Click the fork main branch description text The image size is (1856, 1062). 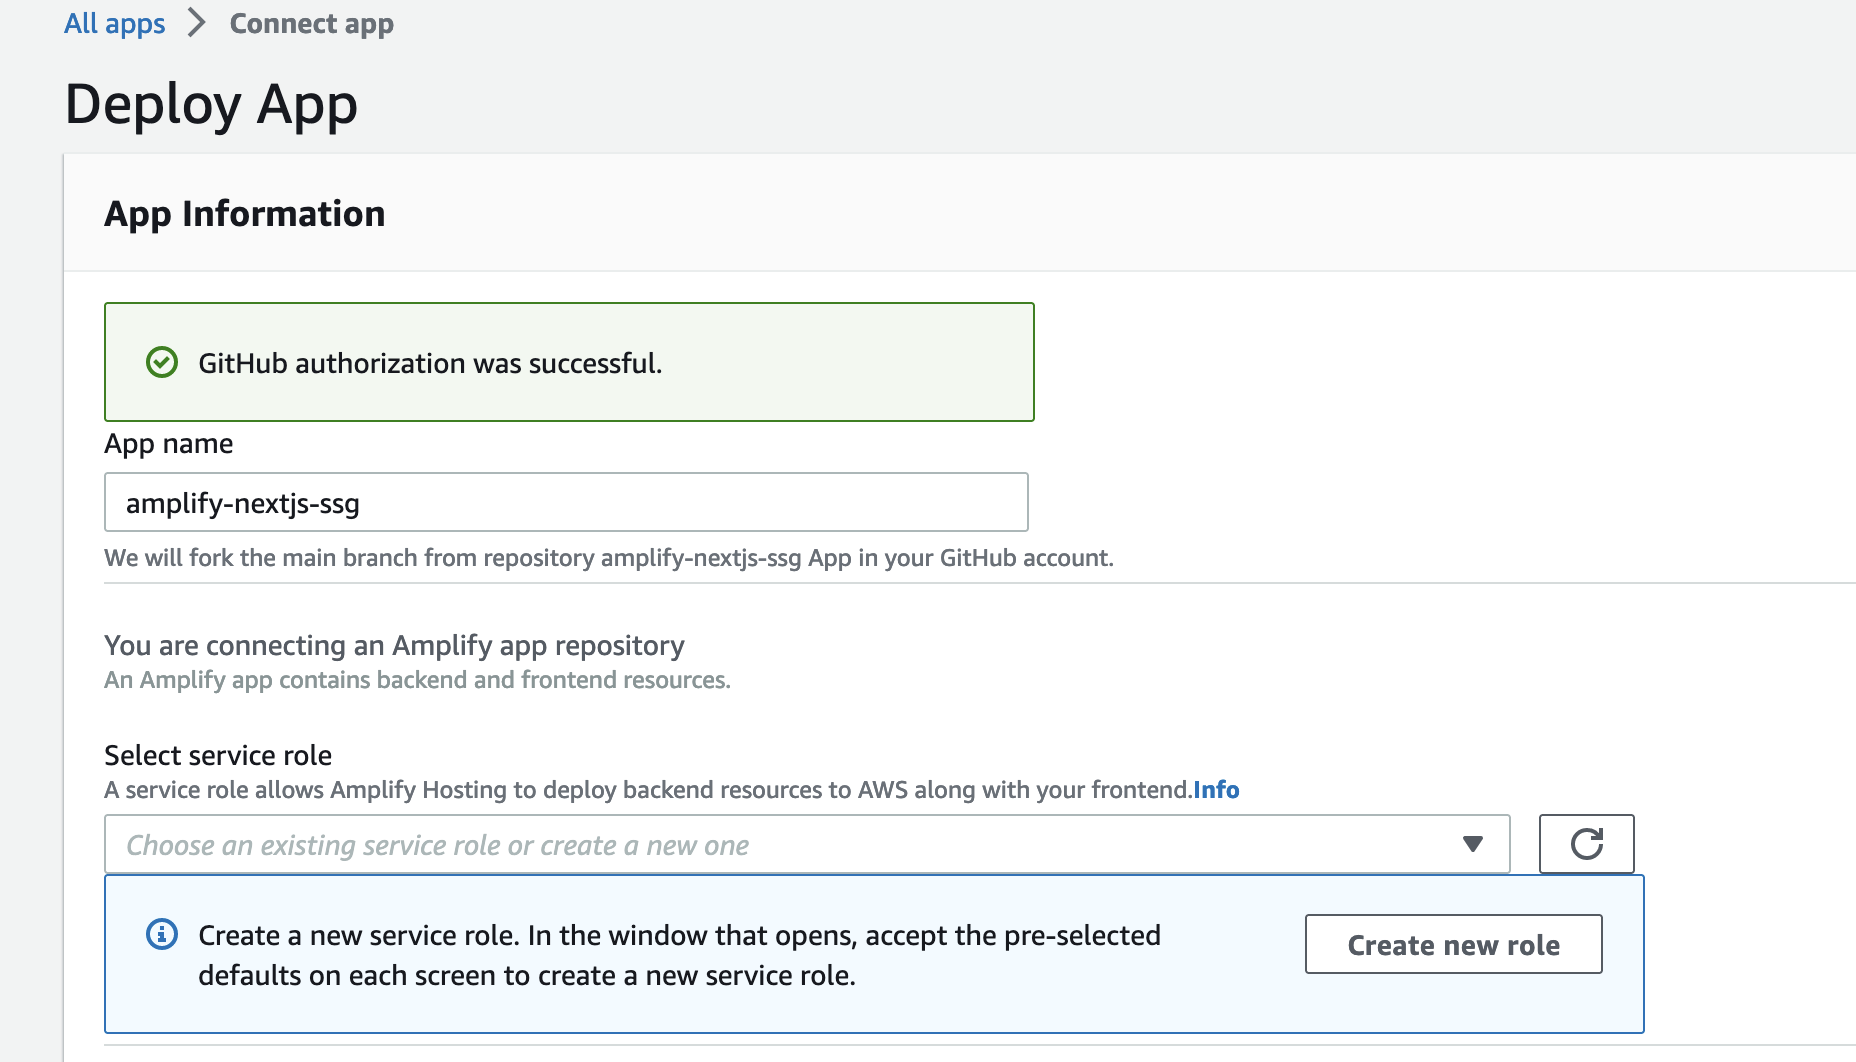tap(608, 558)
